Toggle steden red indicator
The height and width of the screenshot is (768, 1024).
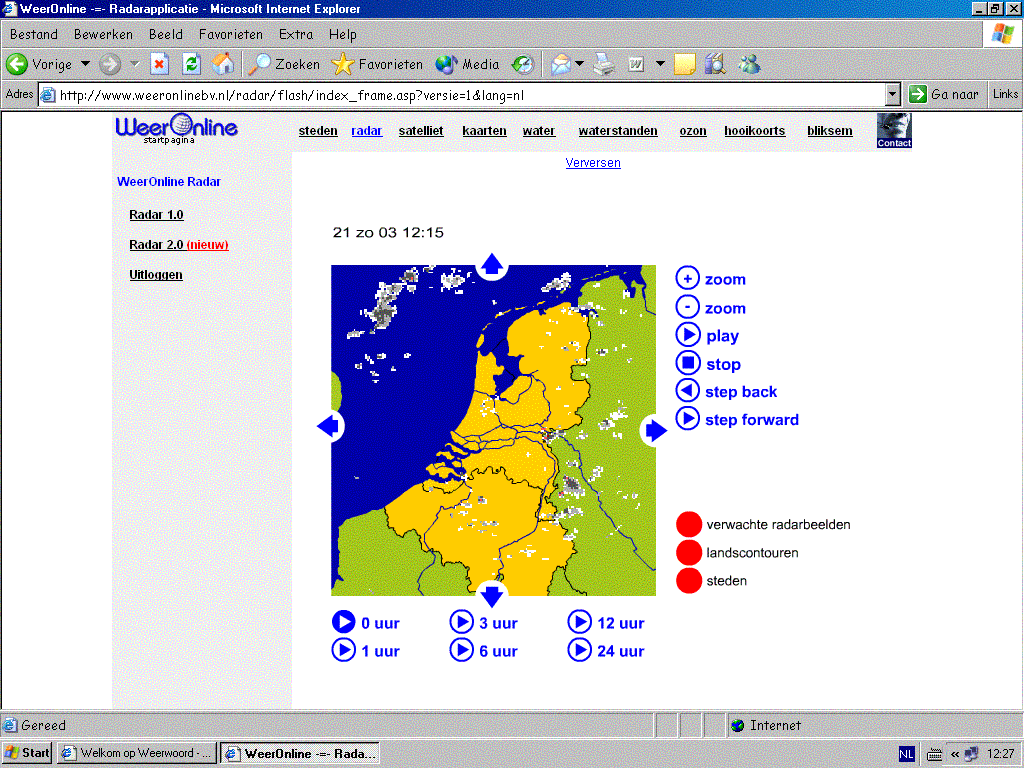coord(689,581)
